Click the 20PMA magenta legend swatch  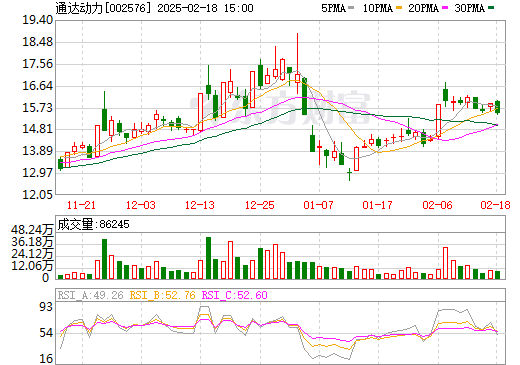(445, 8)
